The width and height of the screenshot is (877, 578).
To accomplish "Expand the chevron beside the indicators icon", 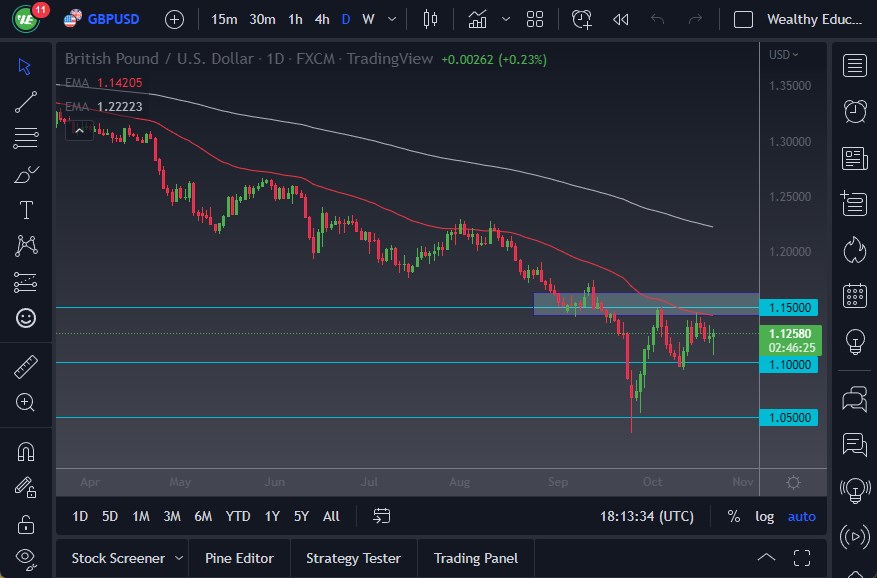I will point(505,19).
